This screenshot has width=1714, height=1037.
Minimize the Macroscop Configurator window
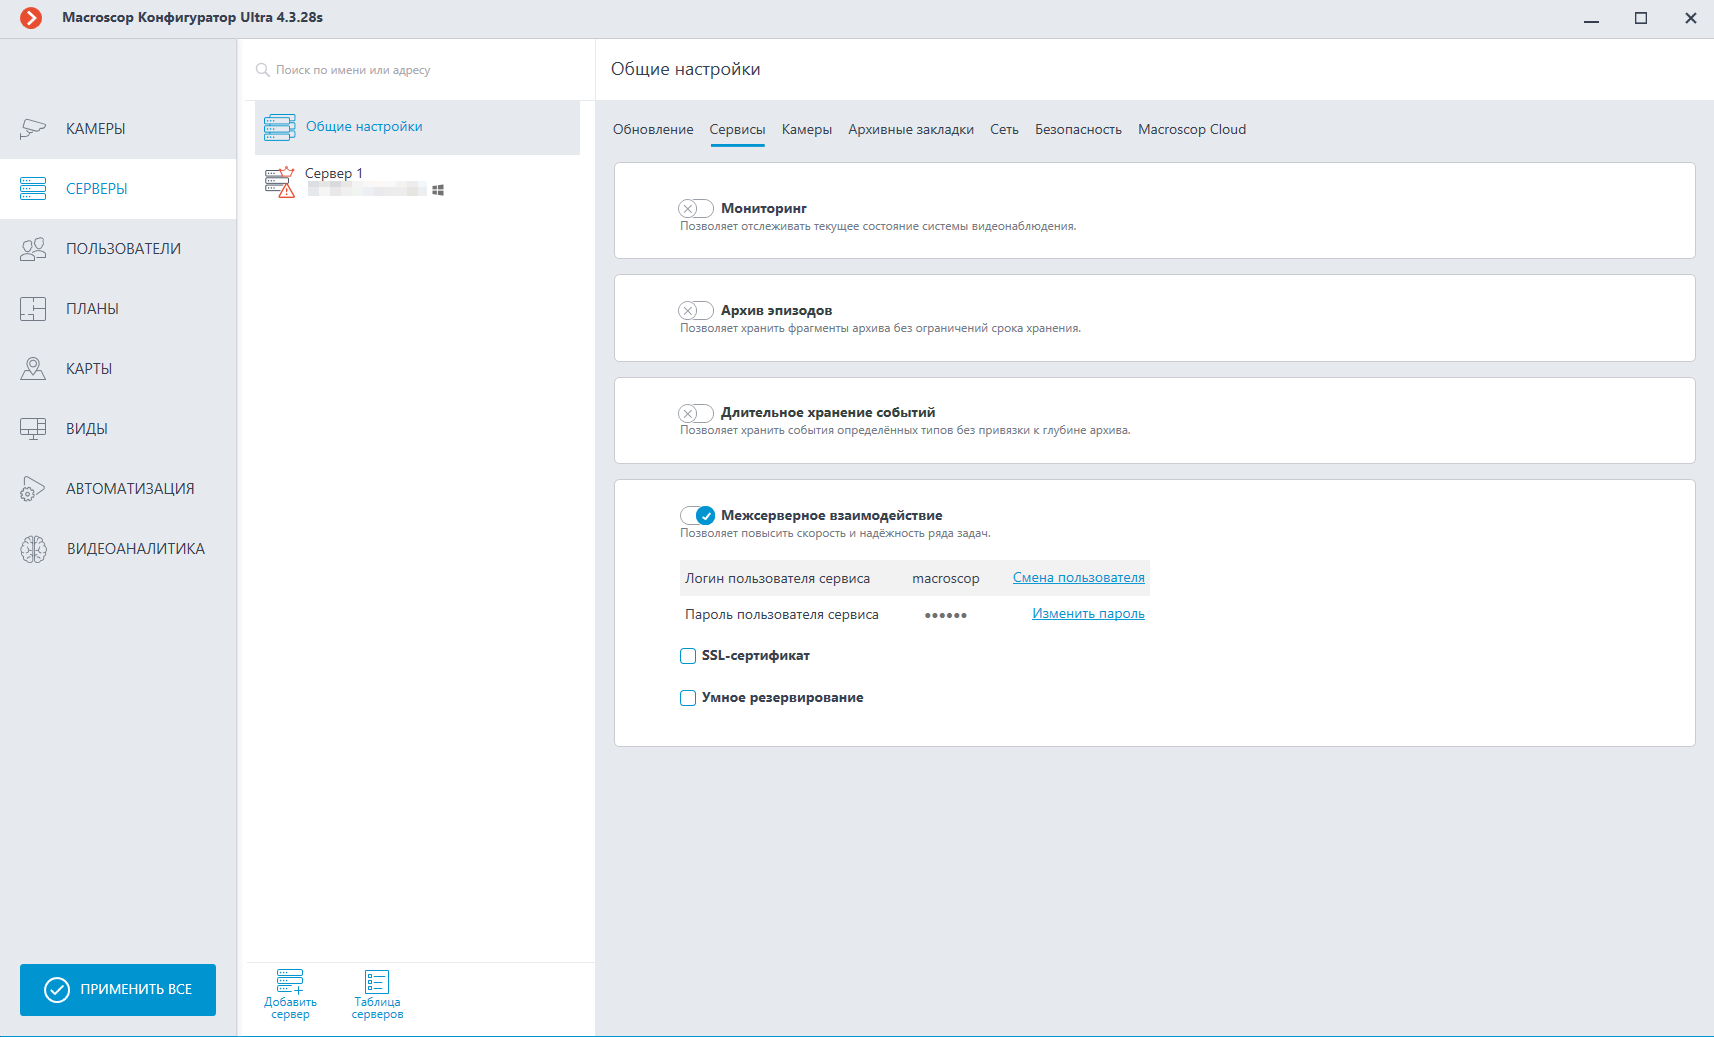1591,19
